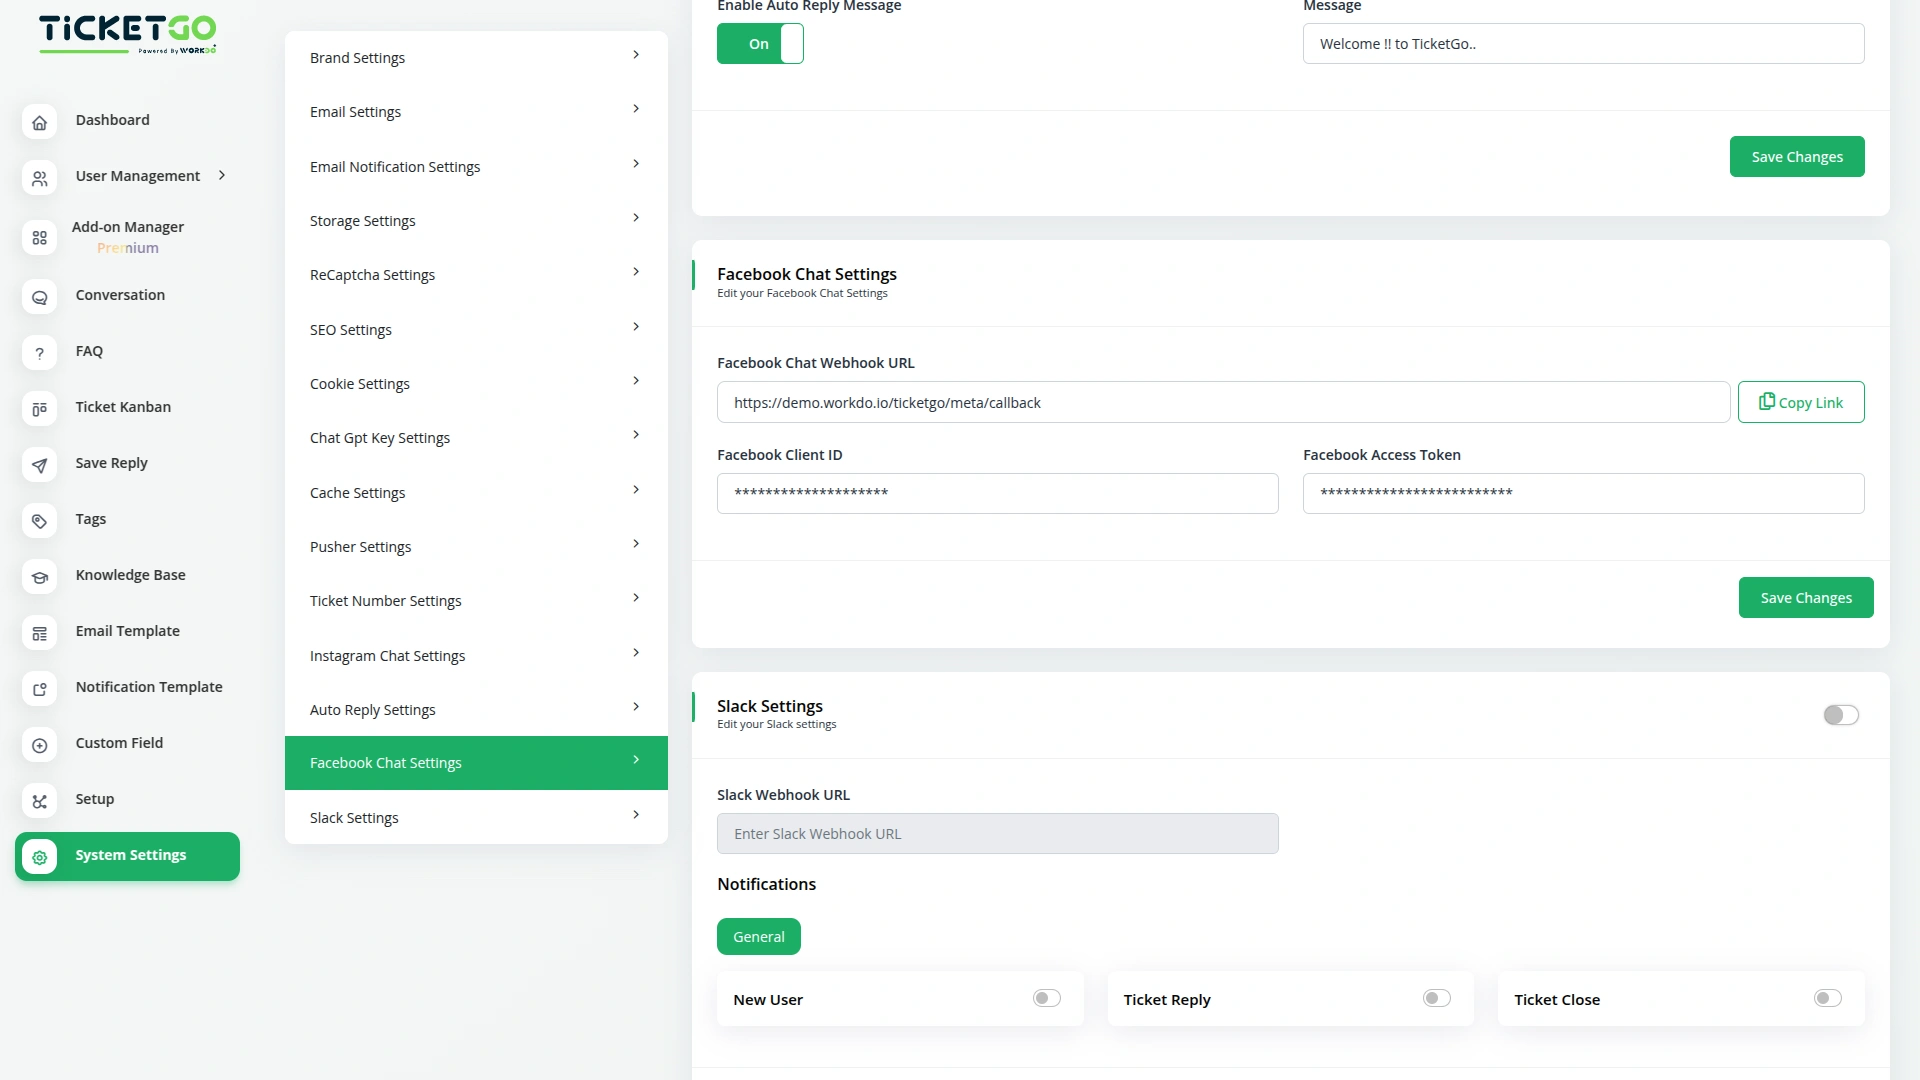Switch to the General notifications tab
1920x1080 pixels.
(x=758, y=936)
